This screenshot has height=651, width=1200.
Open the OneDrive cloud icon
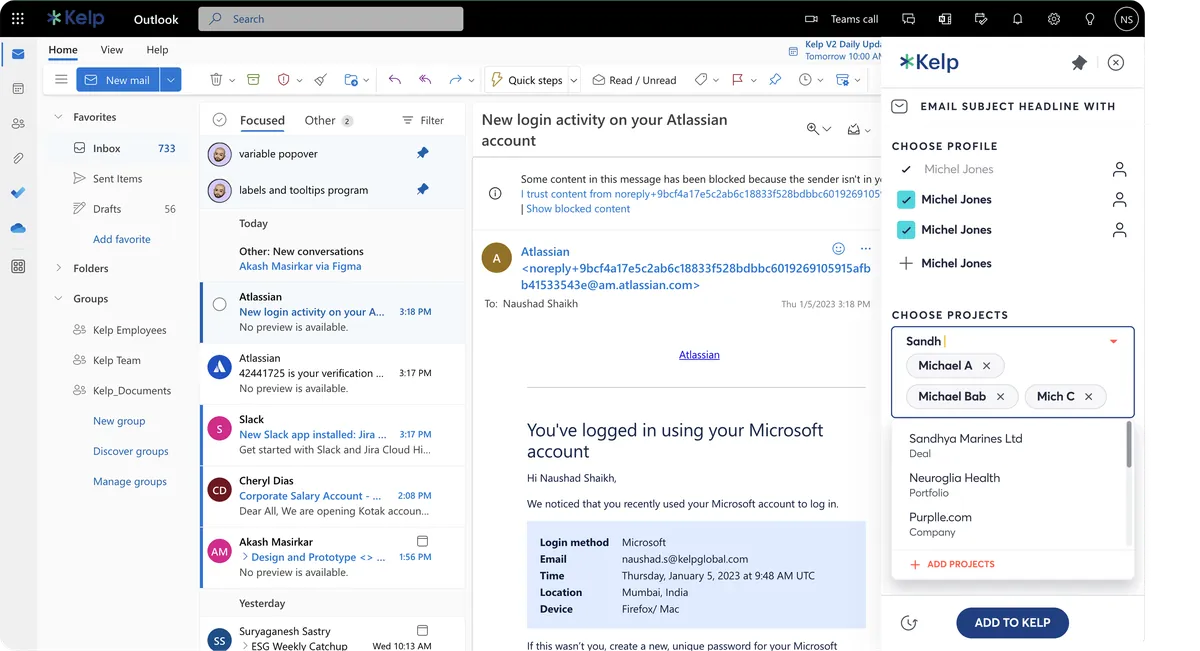[x=18, y=228]
